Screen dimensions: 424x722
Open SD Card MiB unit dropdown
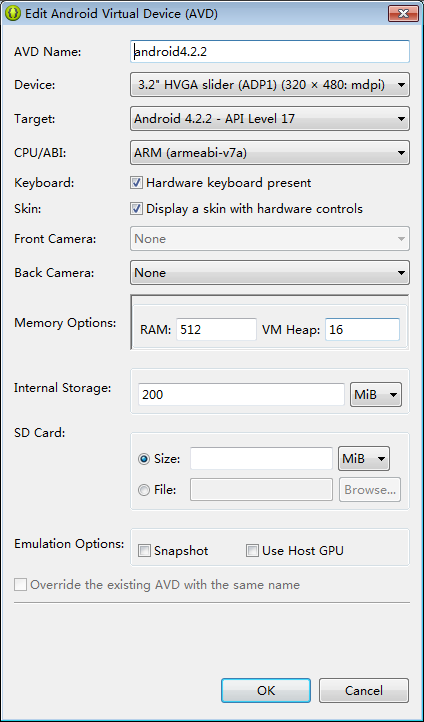tap(364, 459)
